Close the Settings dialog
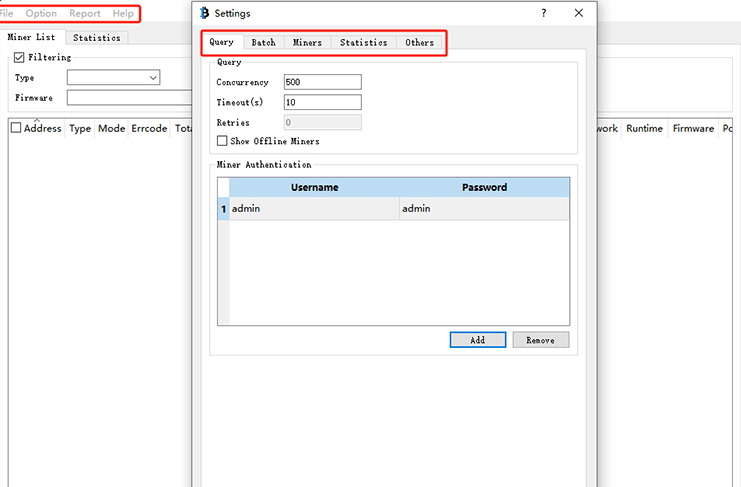741x487 pixels. pos(578,13)
